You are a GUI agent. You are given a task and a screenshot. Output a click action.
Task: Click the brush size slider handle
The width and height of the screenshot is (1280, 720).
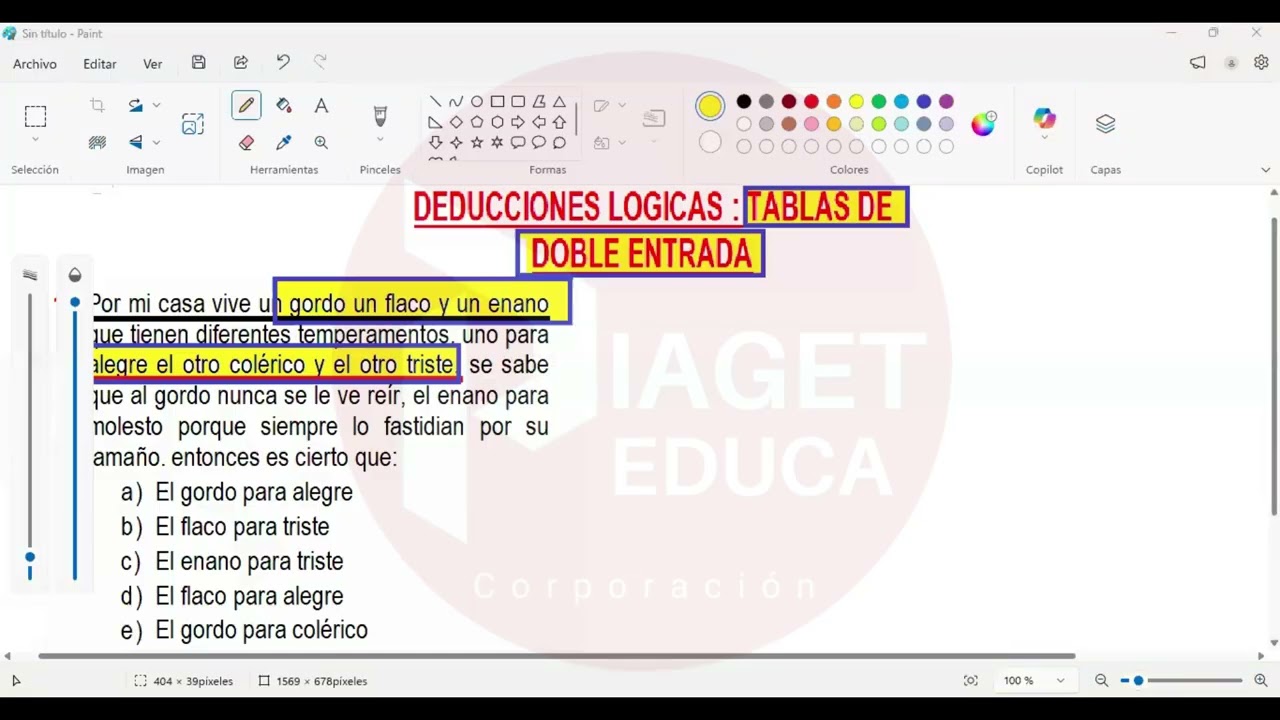[x=30, y=558]
